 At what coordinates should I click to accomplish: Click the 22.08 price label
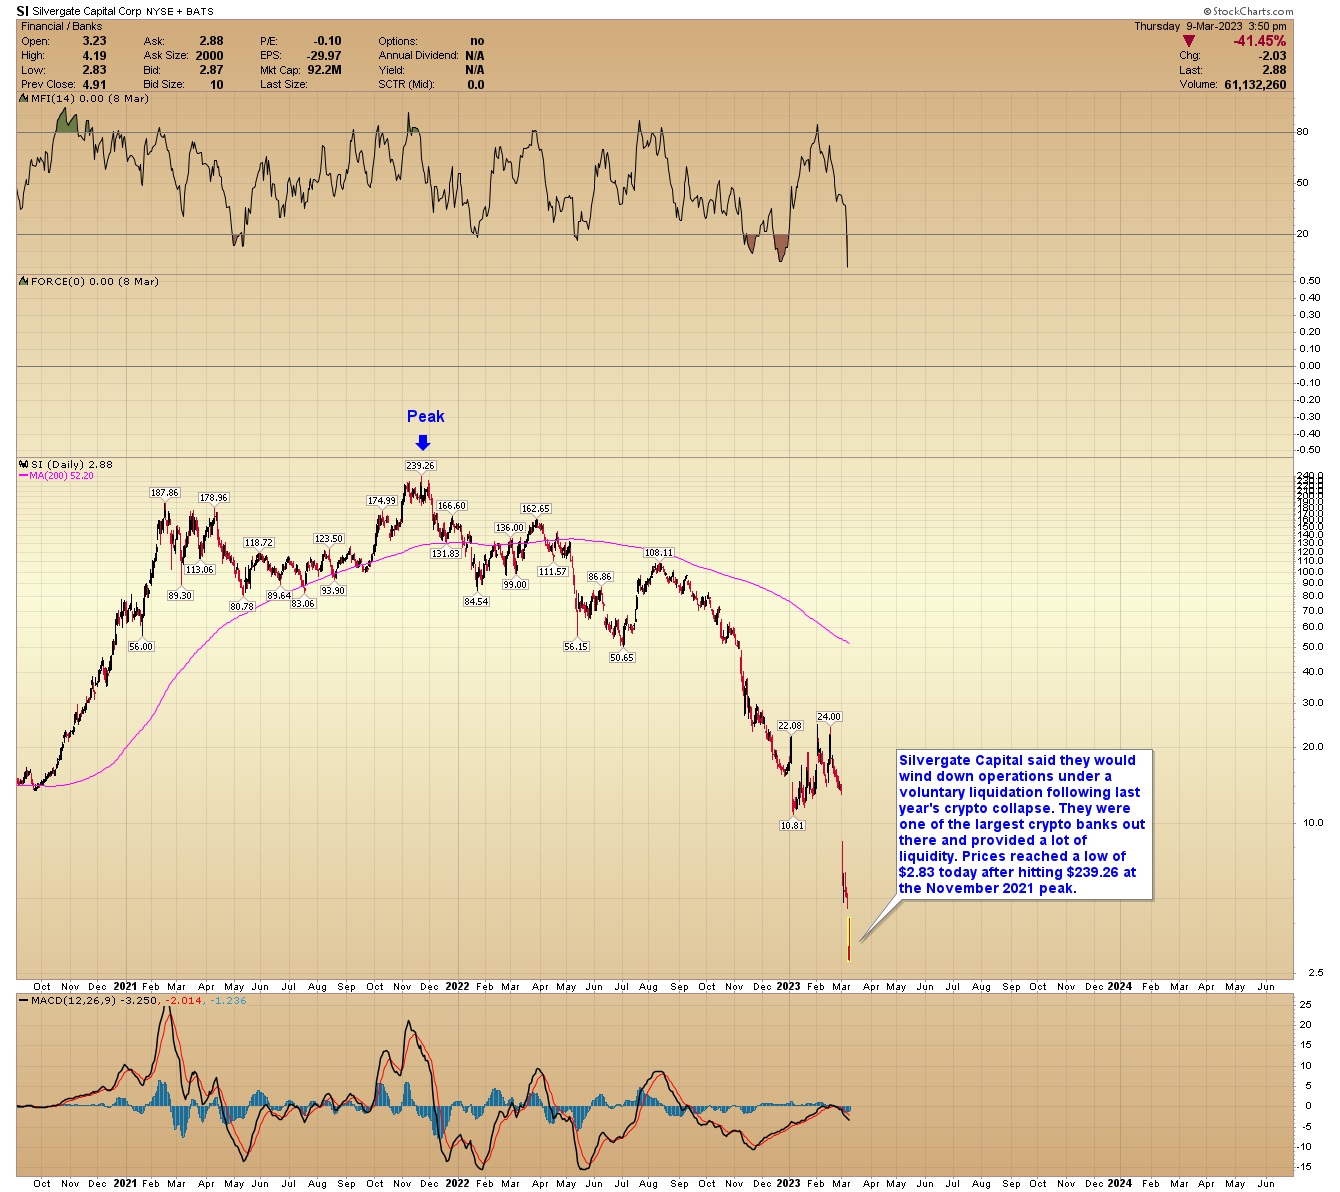point(790,725)
